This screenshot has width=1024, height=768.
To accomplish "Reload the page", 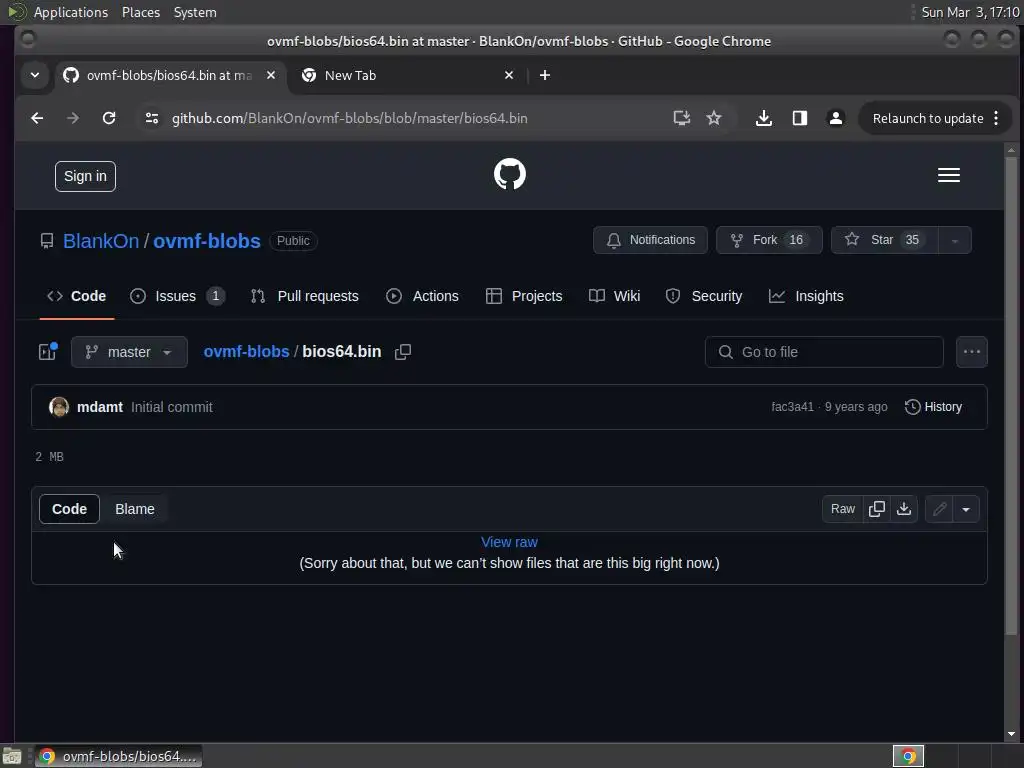I will point(109,118).
